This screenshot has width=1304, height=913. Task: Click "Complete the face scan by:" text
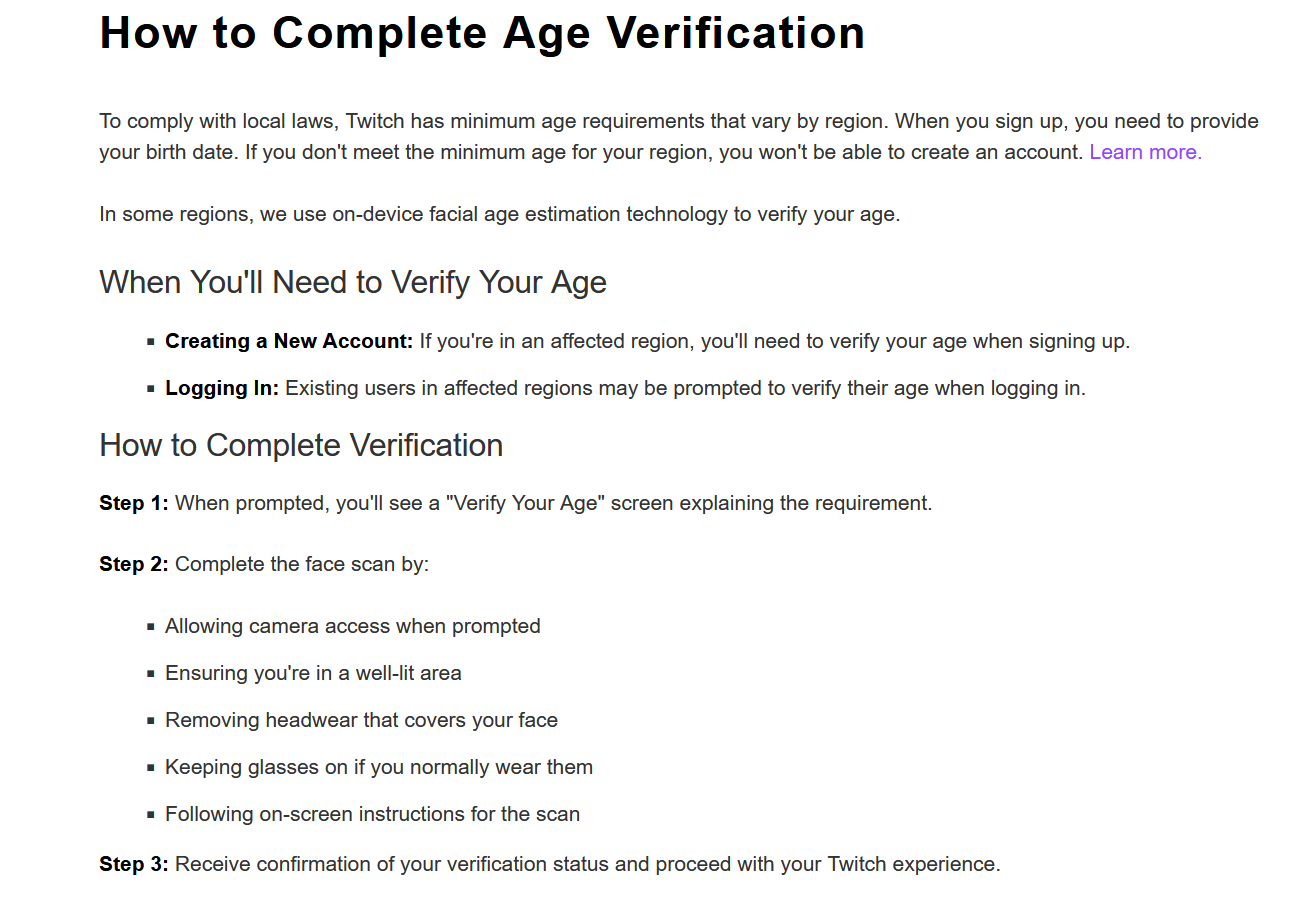click(302, 564)
